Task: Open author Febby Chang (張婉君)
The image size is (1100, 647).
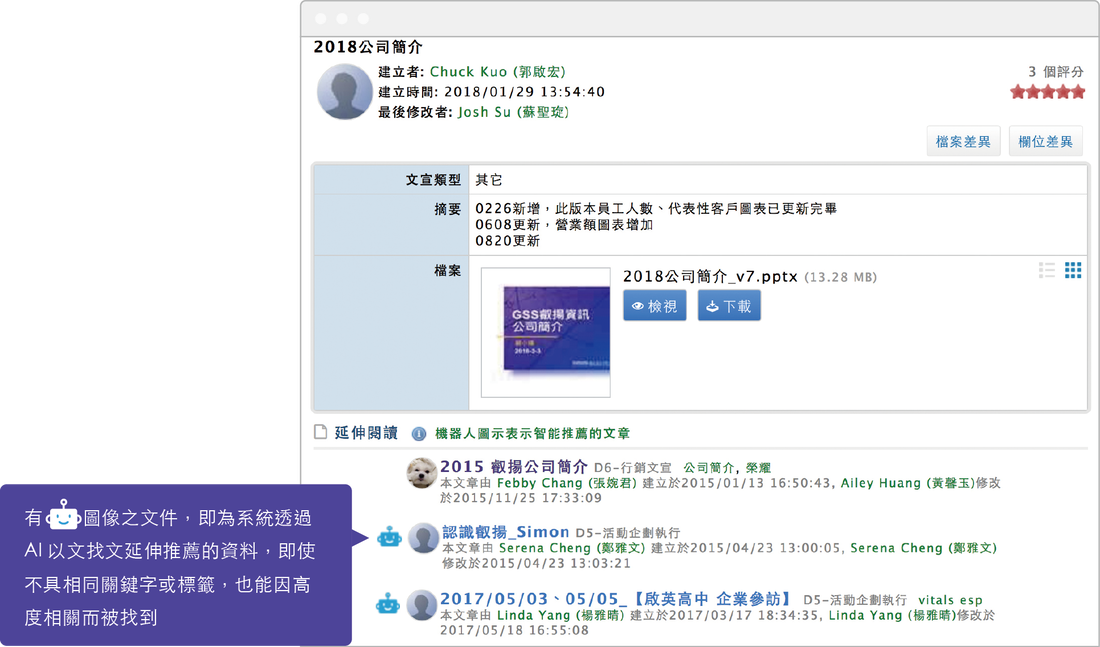Action: click(x=567, y=483)
